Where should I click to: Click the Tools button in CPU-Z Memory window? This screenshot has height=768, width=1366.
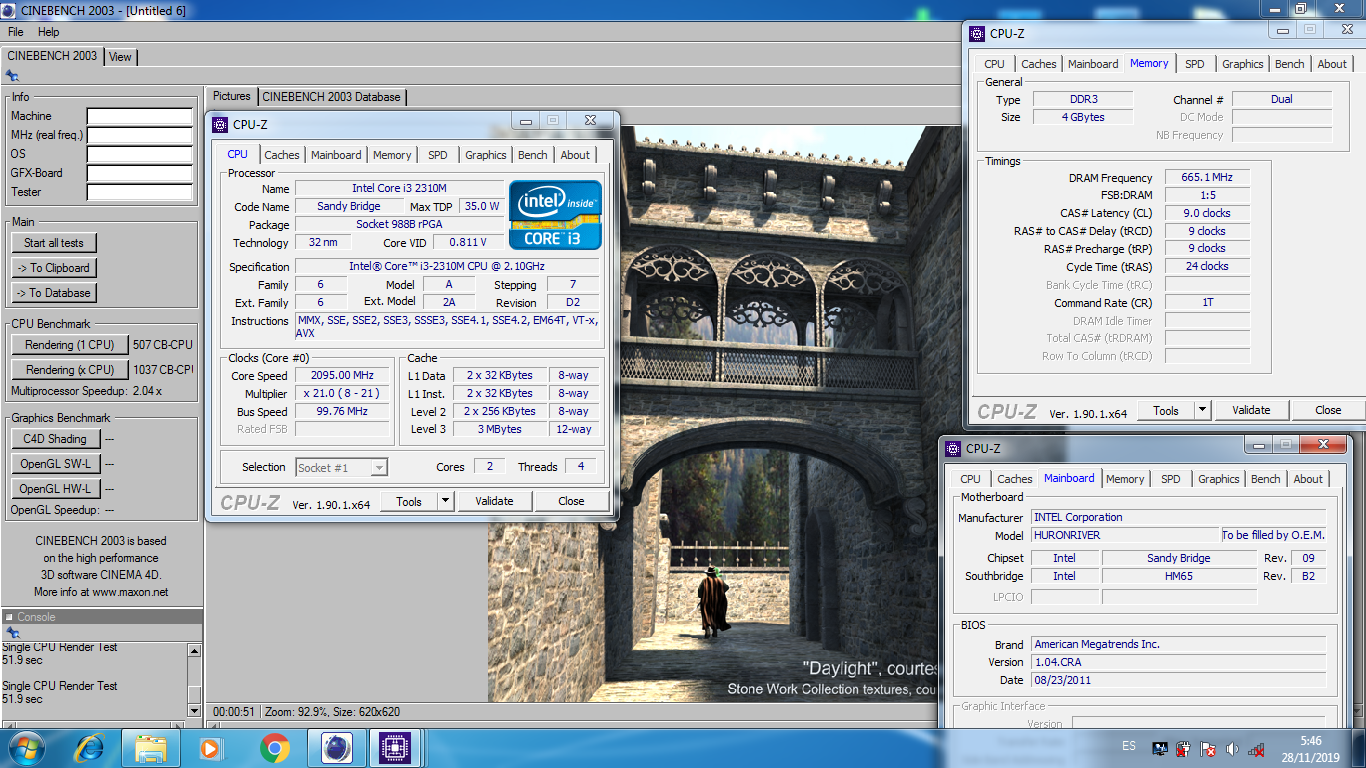(x=1166, y=410)
